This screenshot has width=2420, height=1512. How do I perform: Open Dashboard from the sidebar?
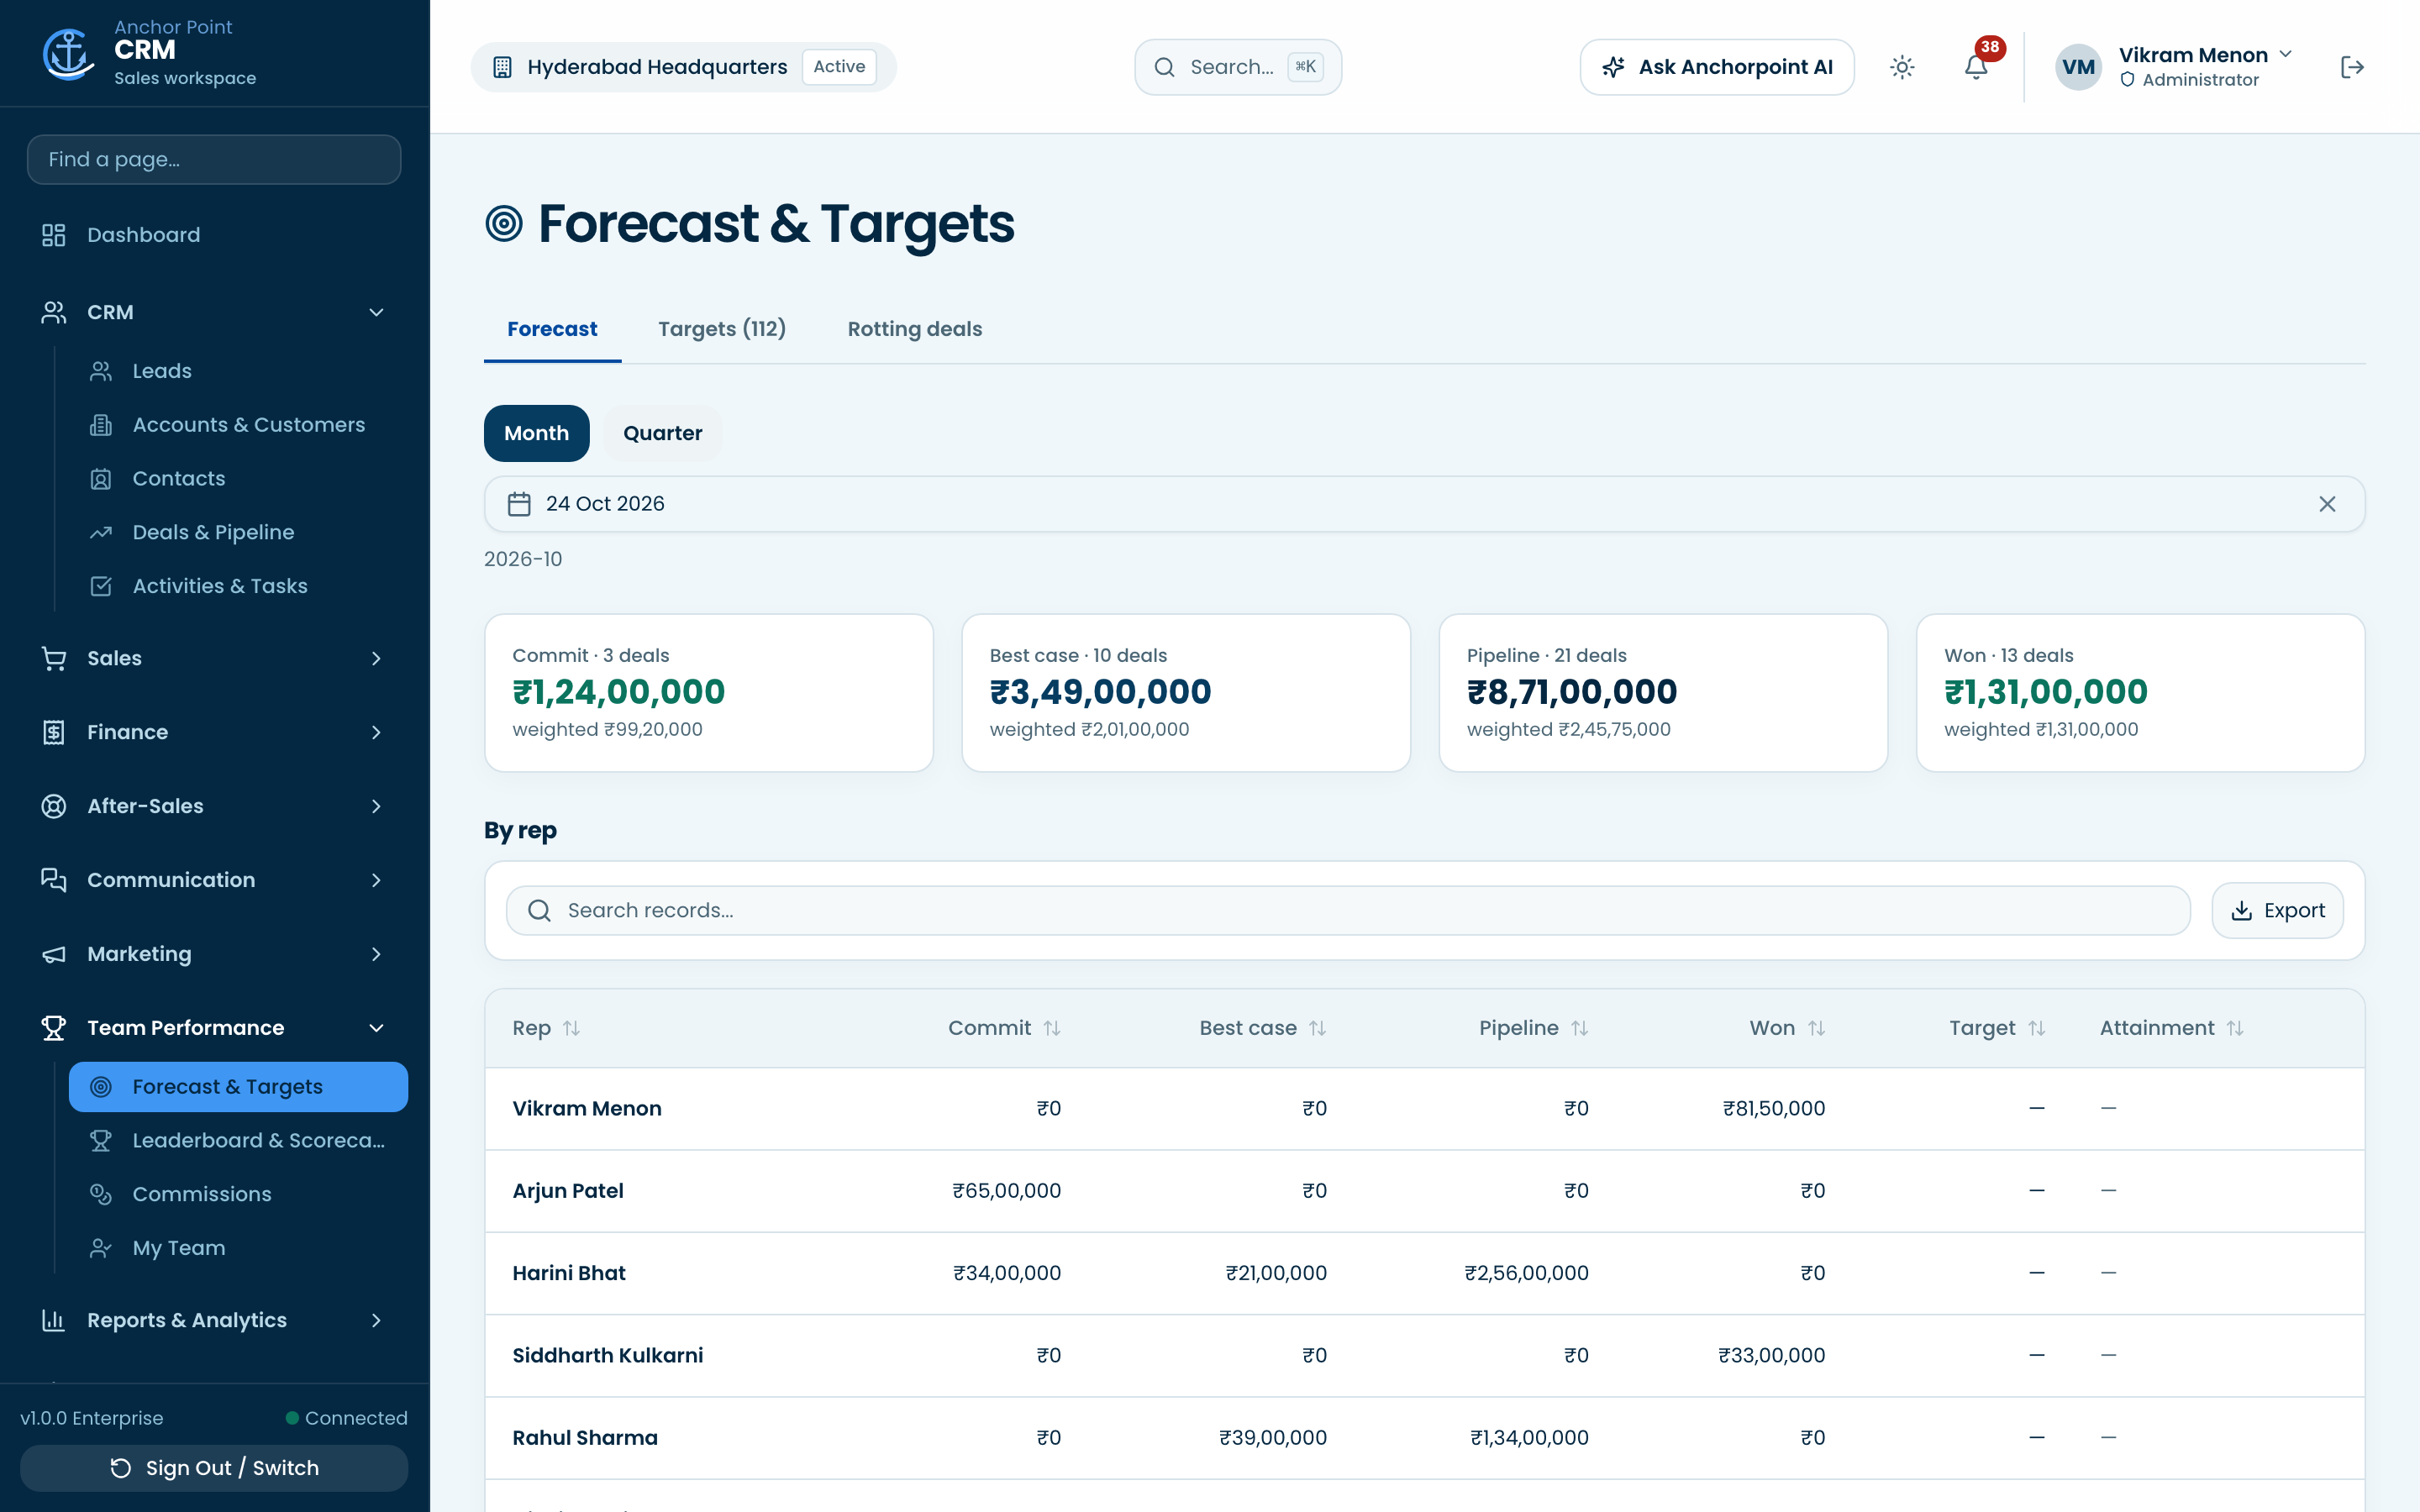[214, 235]
